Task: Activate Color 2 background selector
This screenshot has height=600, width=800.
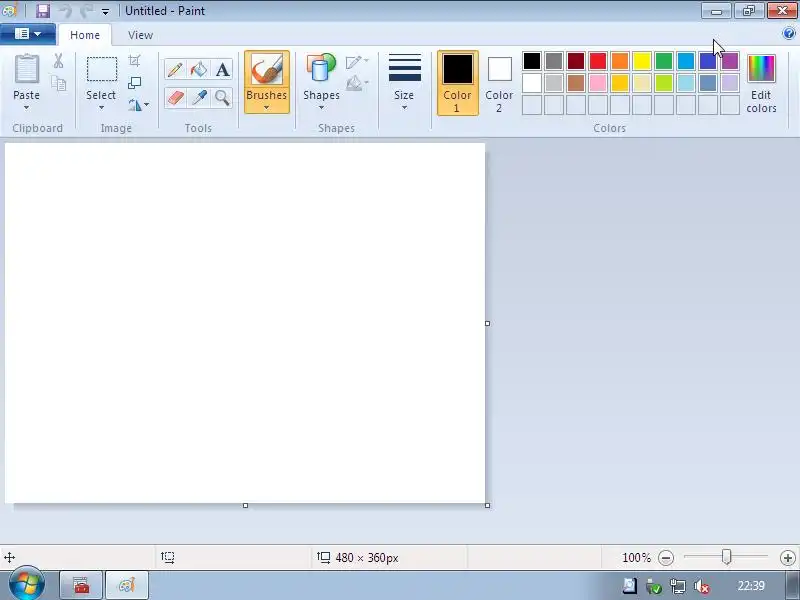Action: 499,84
